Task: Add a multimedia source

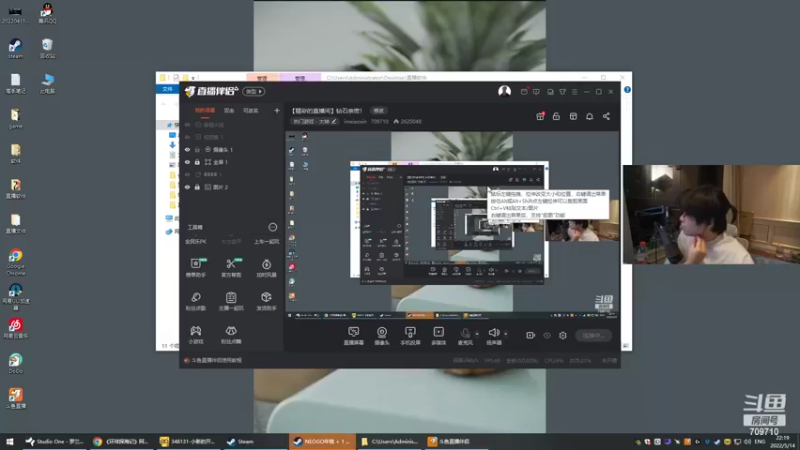Action: (x=438, y=336)
